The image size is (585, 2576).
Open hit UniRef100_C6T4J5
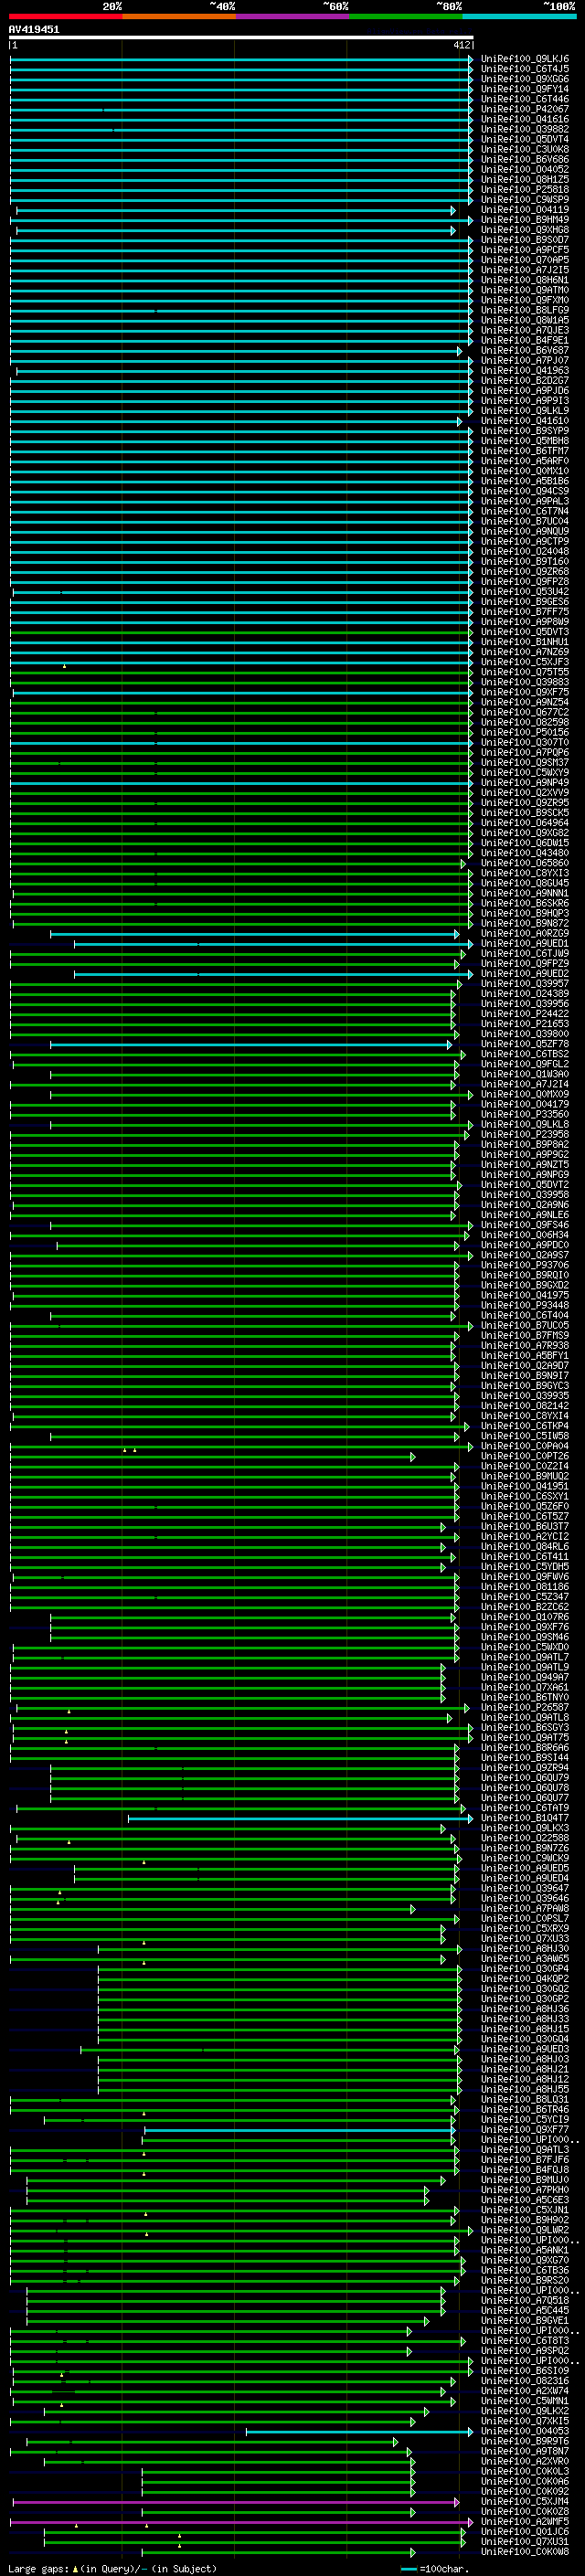coord(525,70)
